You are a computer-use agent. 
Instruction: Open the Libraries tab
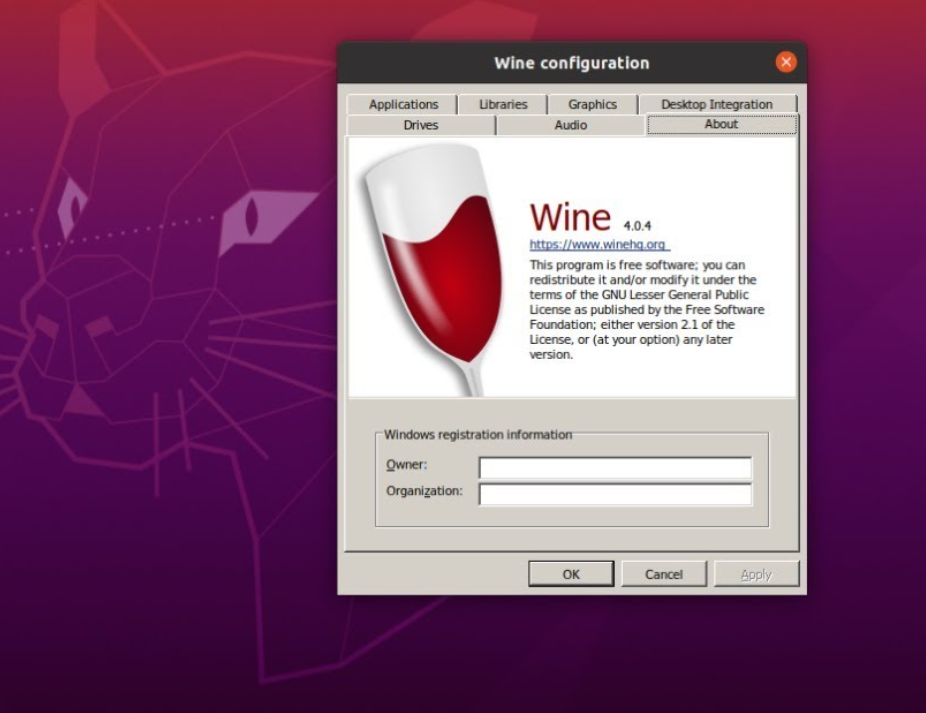(x=503, y=104)
